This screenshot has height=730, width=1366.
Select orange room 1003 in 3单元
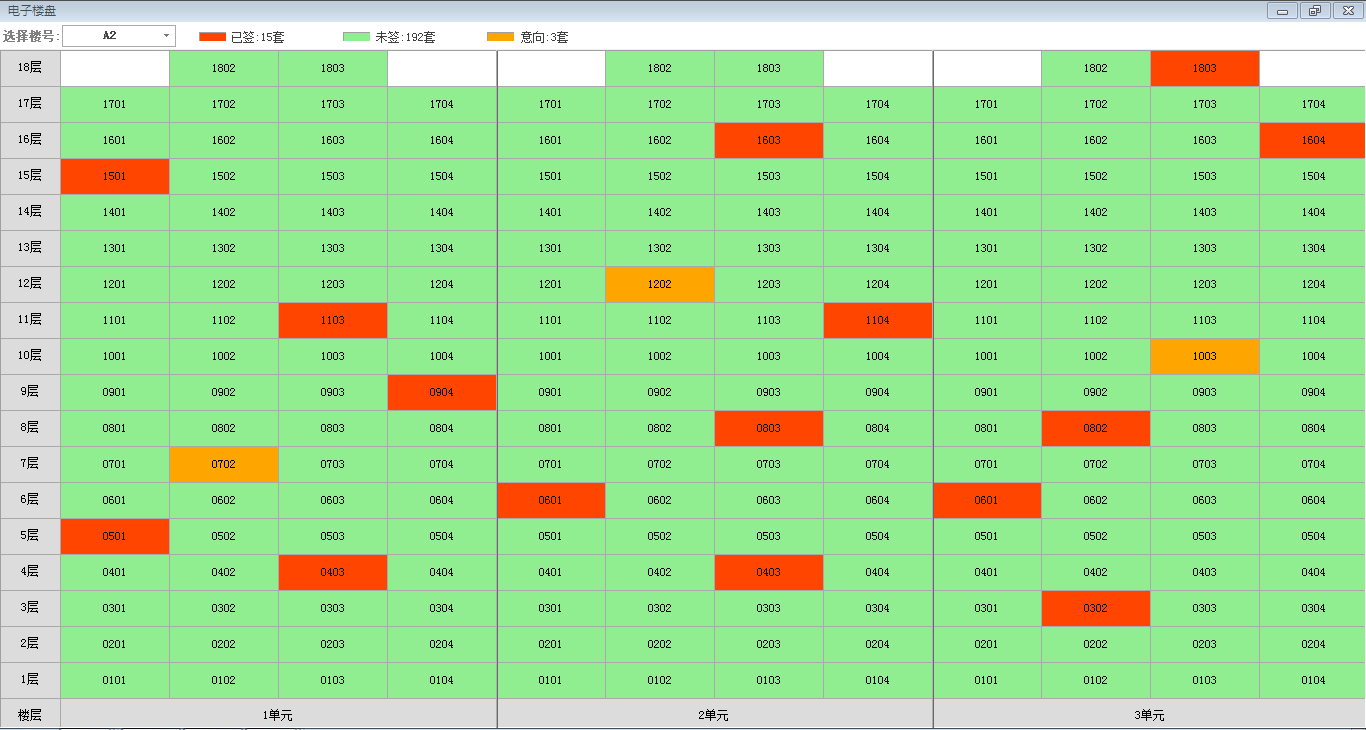tap(1204, 356)
